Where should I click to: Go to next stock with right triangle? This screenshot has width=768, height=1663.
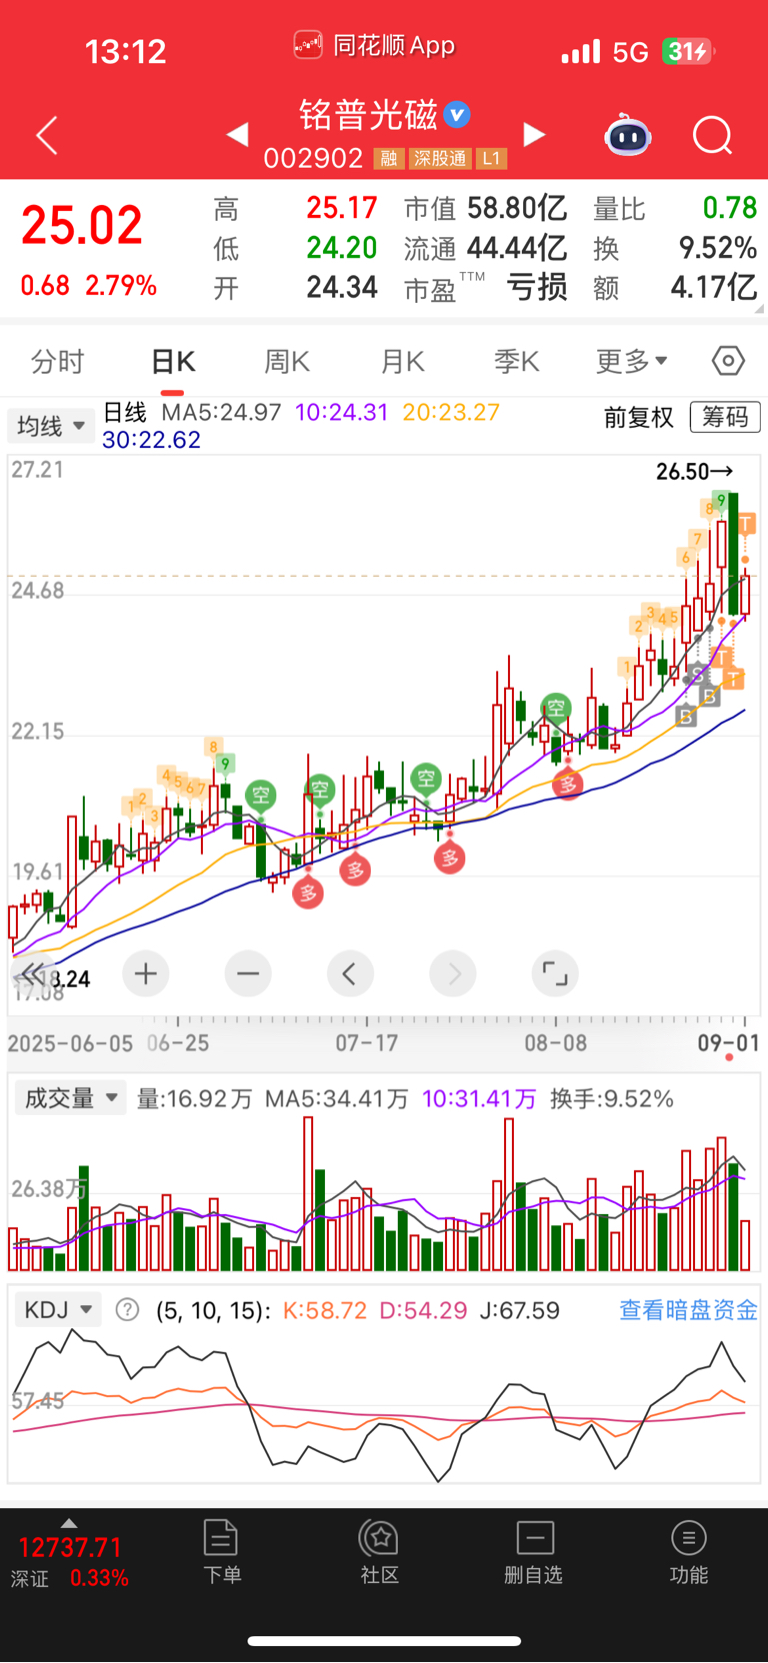pos(535,134)
